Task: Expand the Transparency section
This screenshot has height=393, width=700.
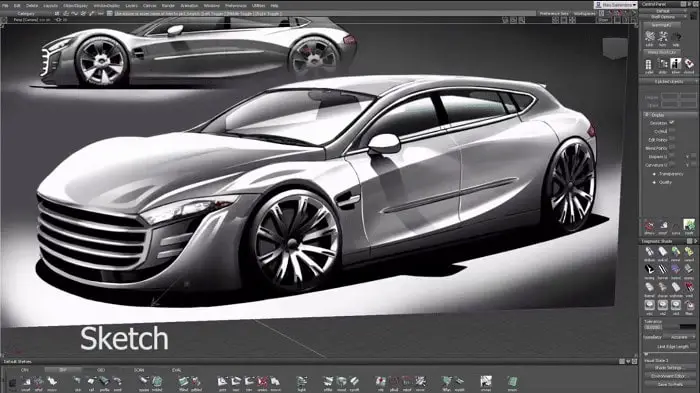Action: coord(668,174)
